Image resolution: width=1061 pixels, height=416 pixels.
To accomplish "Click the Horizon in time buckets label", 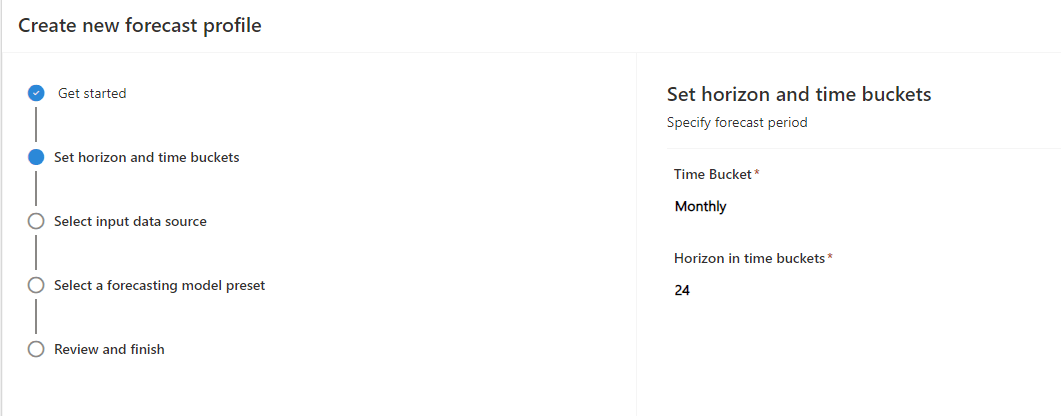I will point(749,258).
